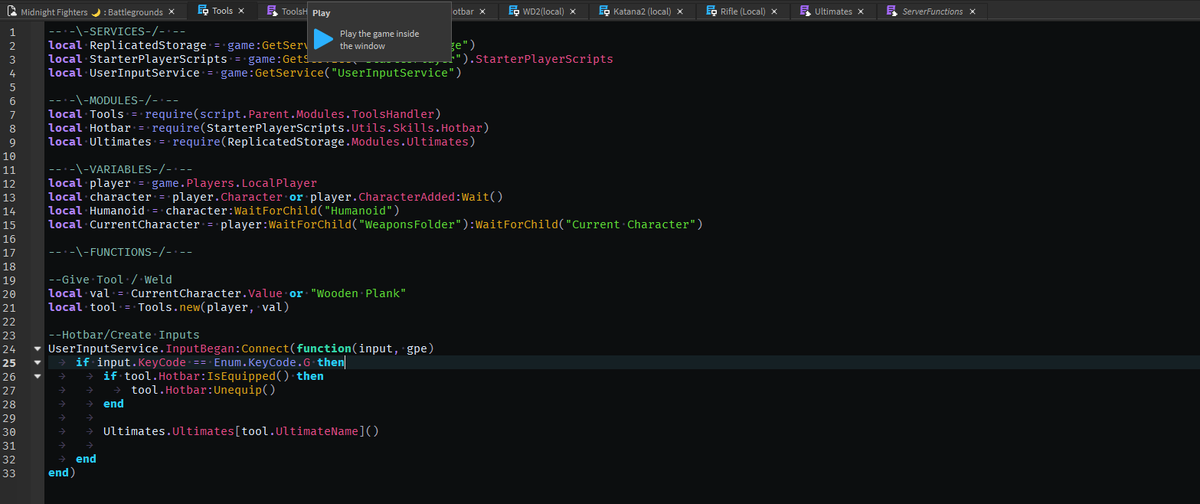Close the Midnight Fighters Battlegrounds tab

(x=172, y=12)
